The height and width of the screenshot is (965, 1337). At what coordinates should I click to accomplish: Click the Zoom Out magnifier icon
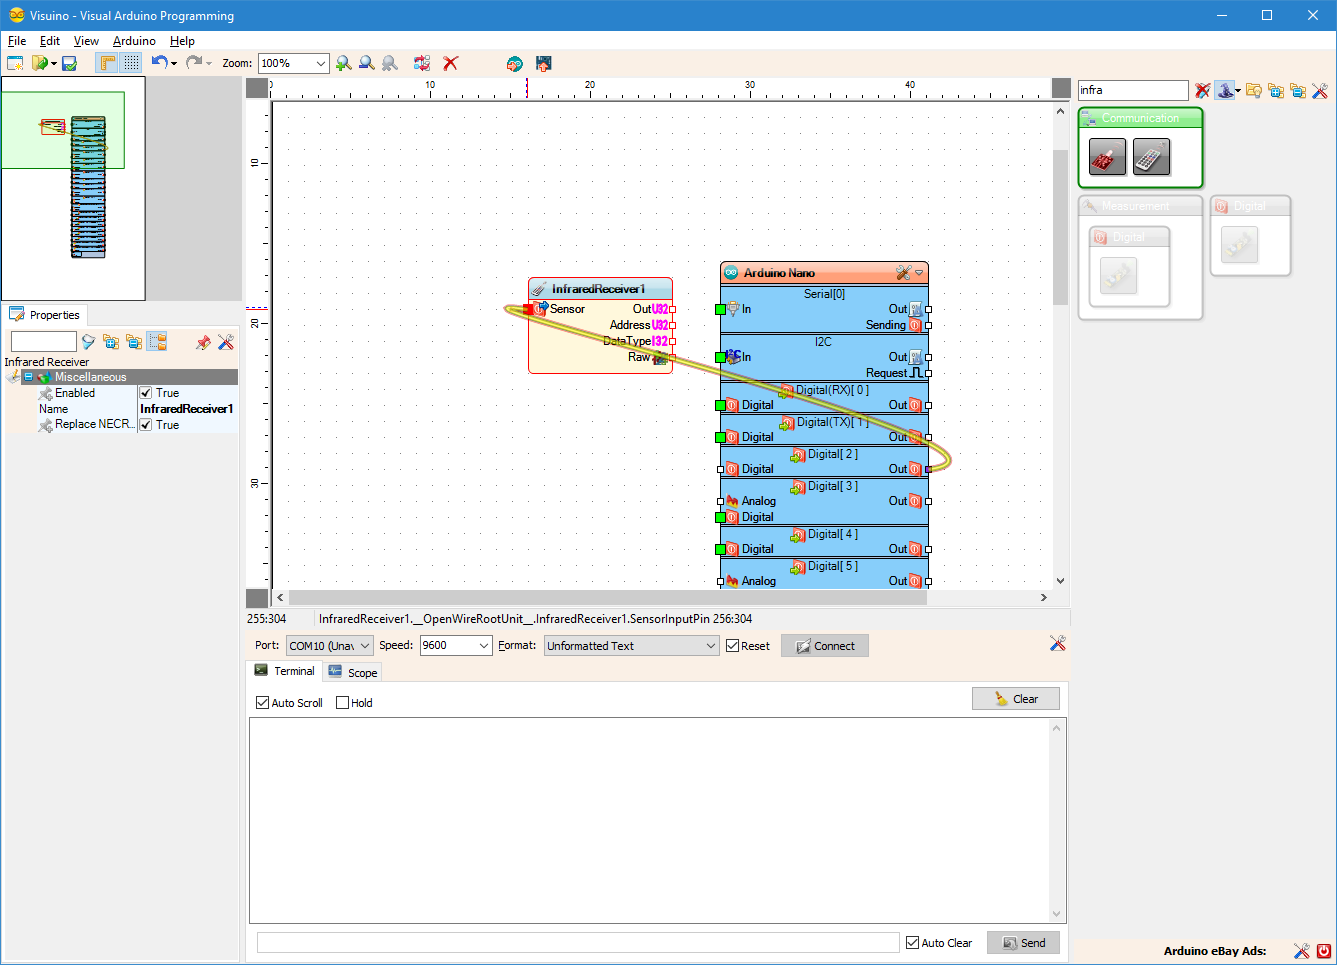coord(367,63)
